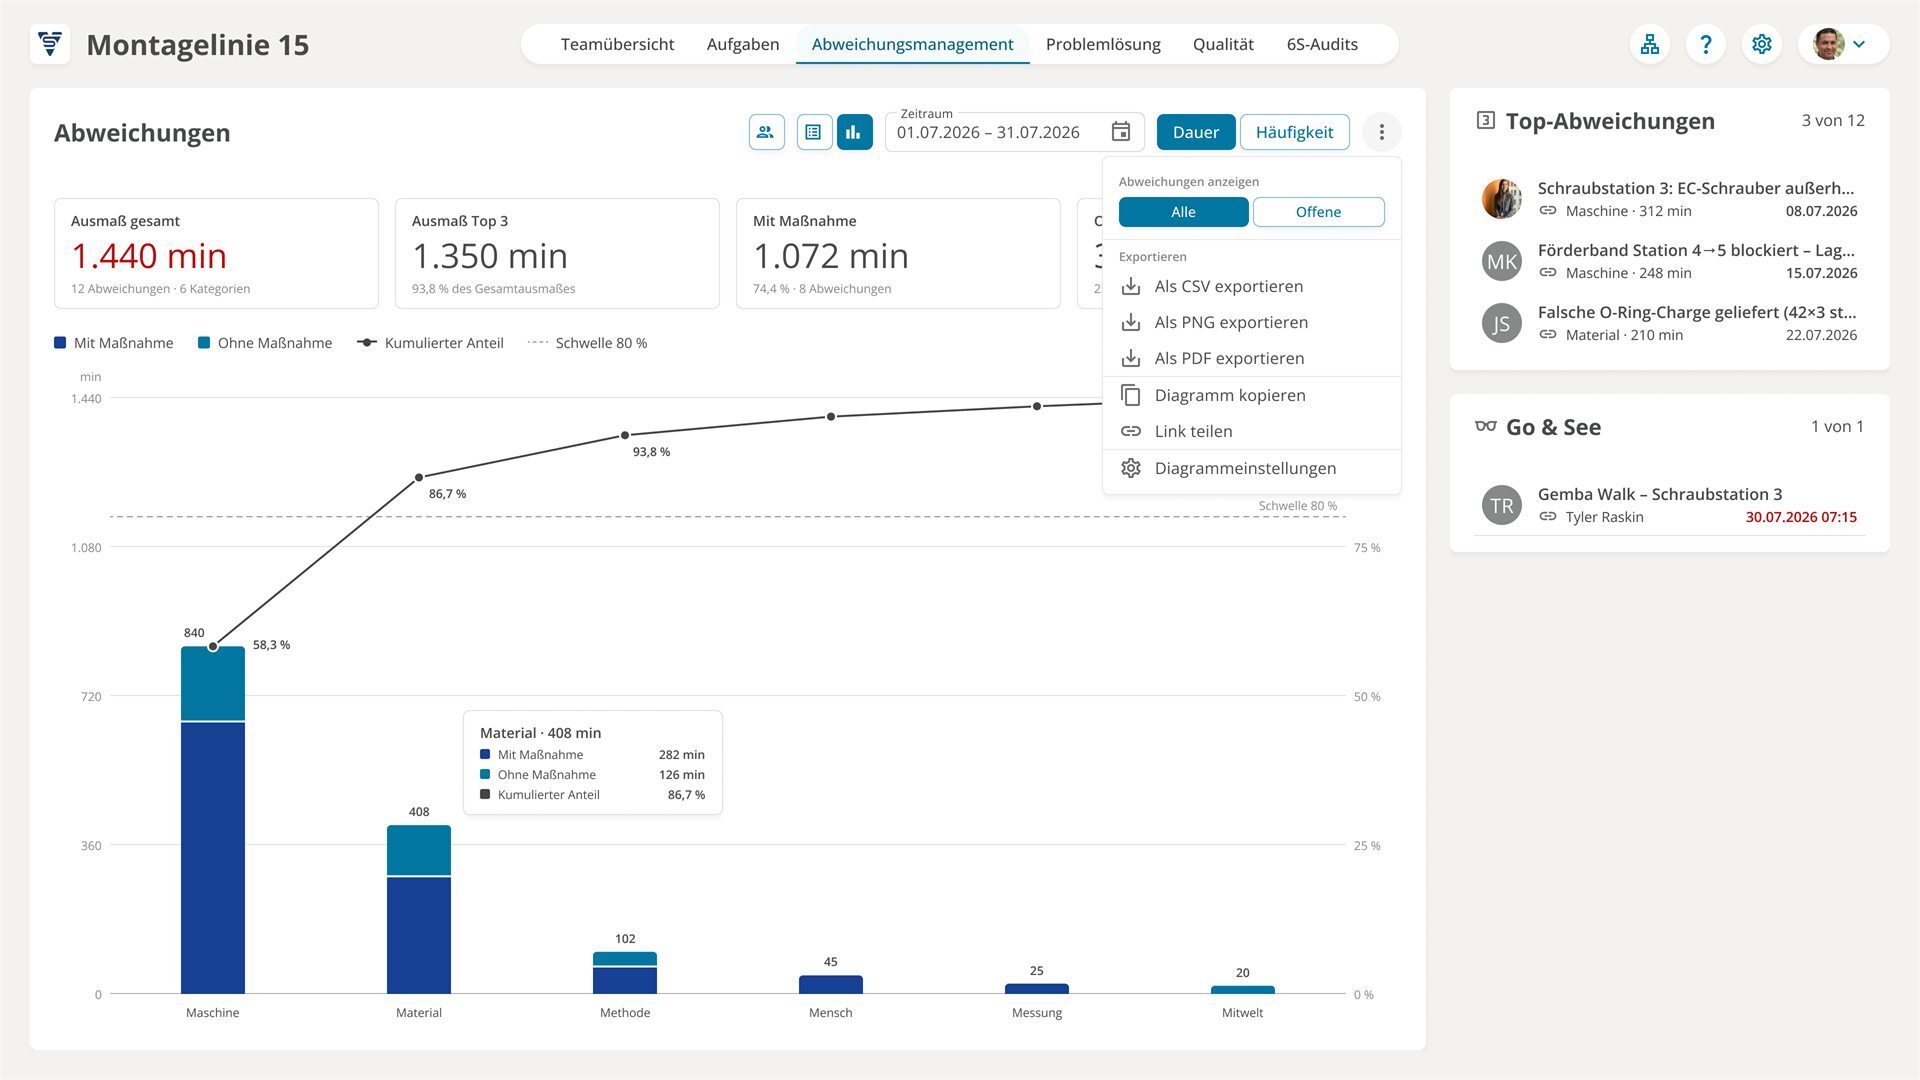Open the Qualität tab
This screenshot has height=1080, width=1920.
coord(1223,44)
